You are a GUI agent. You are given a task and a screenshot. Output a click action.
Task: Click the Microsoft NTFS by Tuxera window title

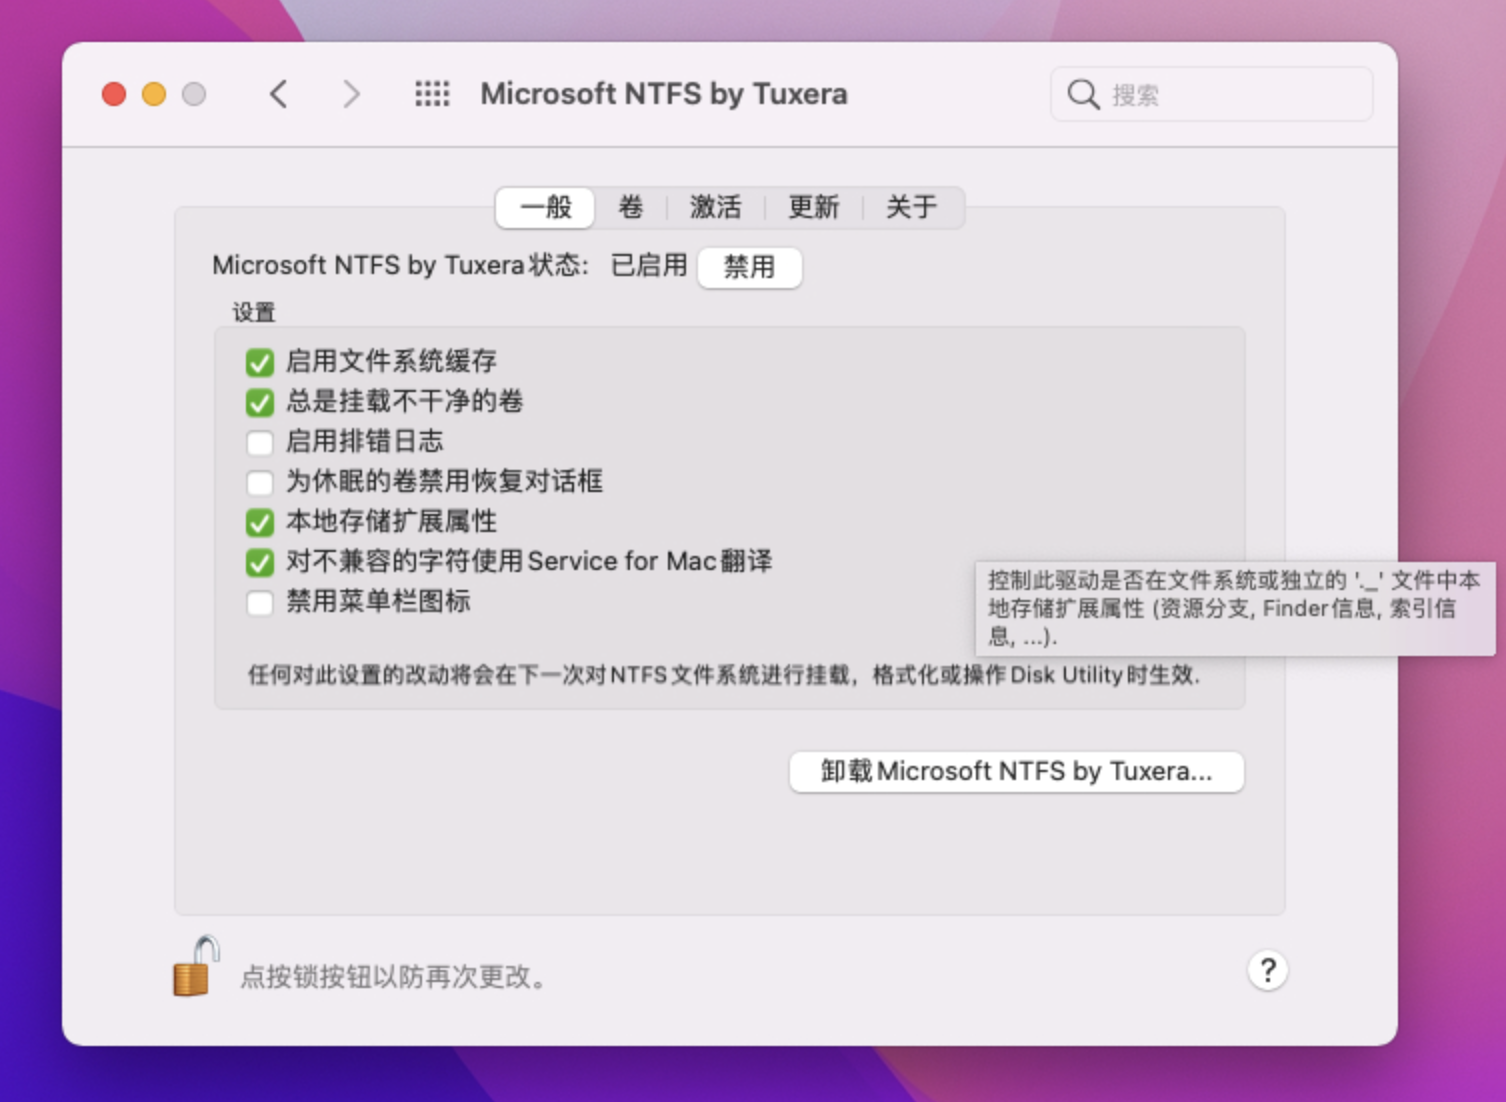coord(664,94)
